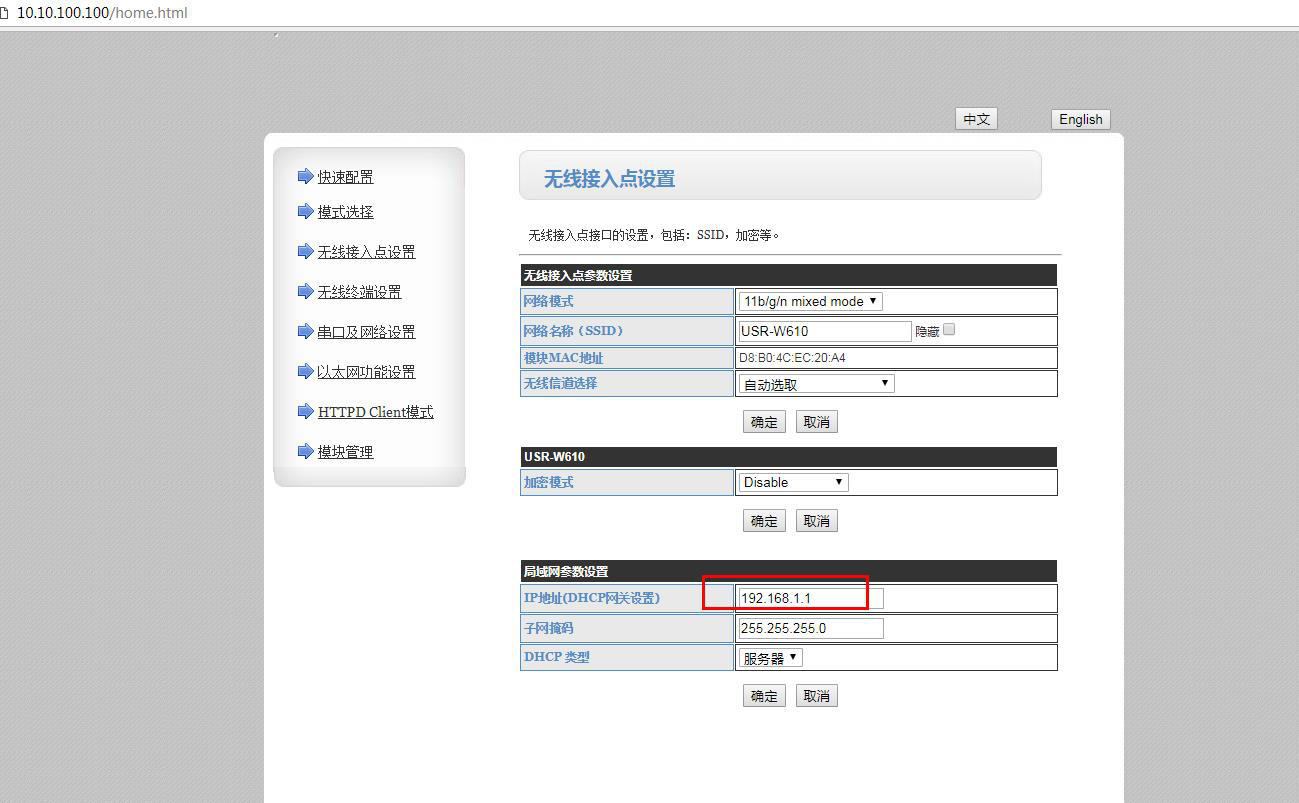
Task: Click the arrow icon beside 模块管理
Action: (305, 451)
